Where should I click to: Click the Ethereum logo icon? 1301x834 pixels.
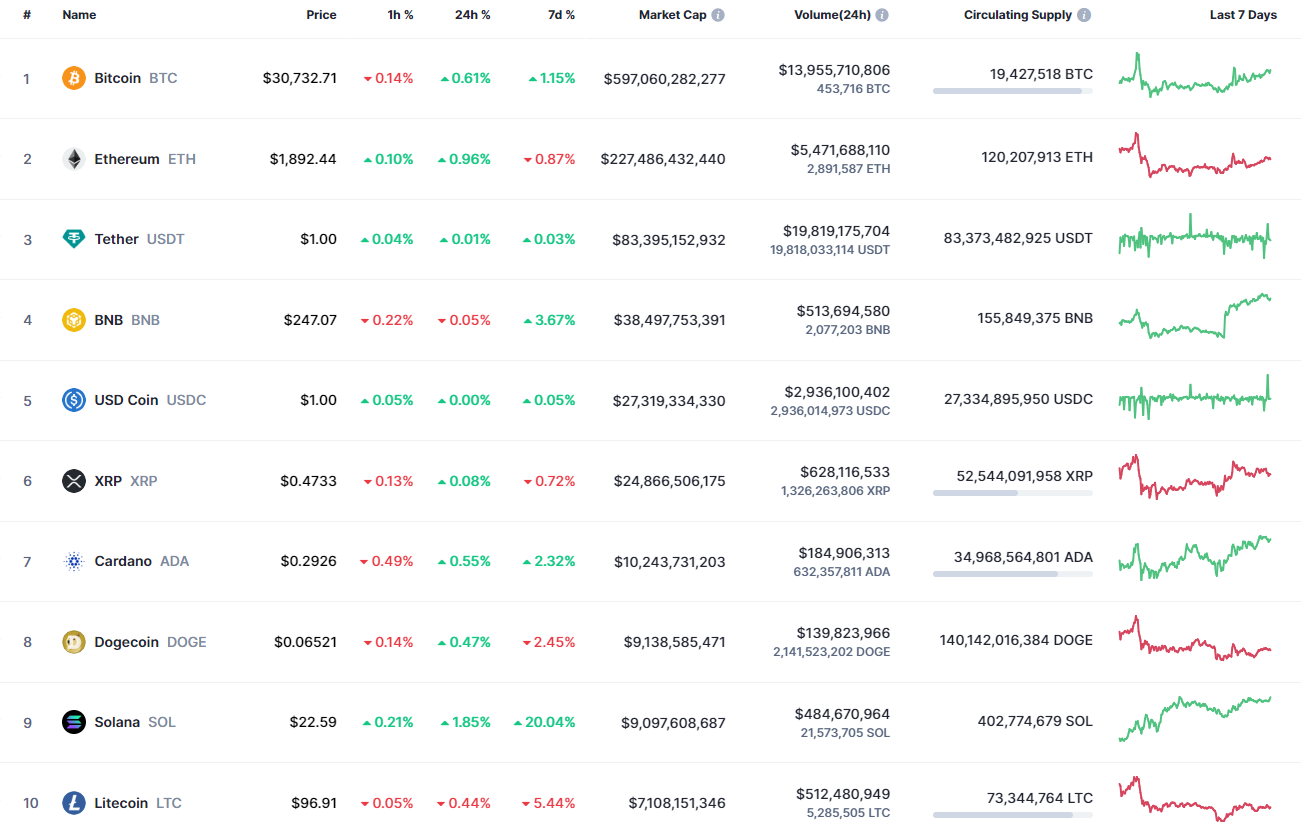[x=74, y=158]
